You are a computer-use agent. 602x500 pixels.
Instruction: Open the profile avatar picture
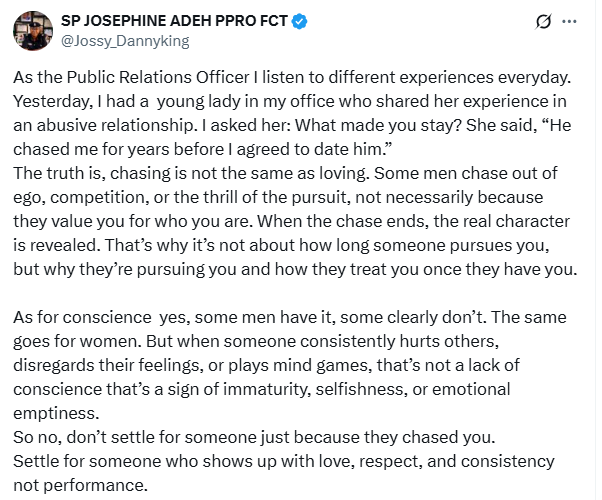33,31
